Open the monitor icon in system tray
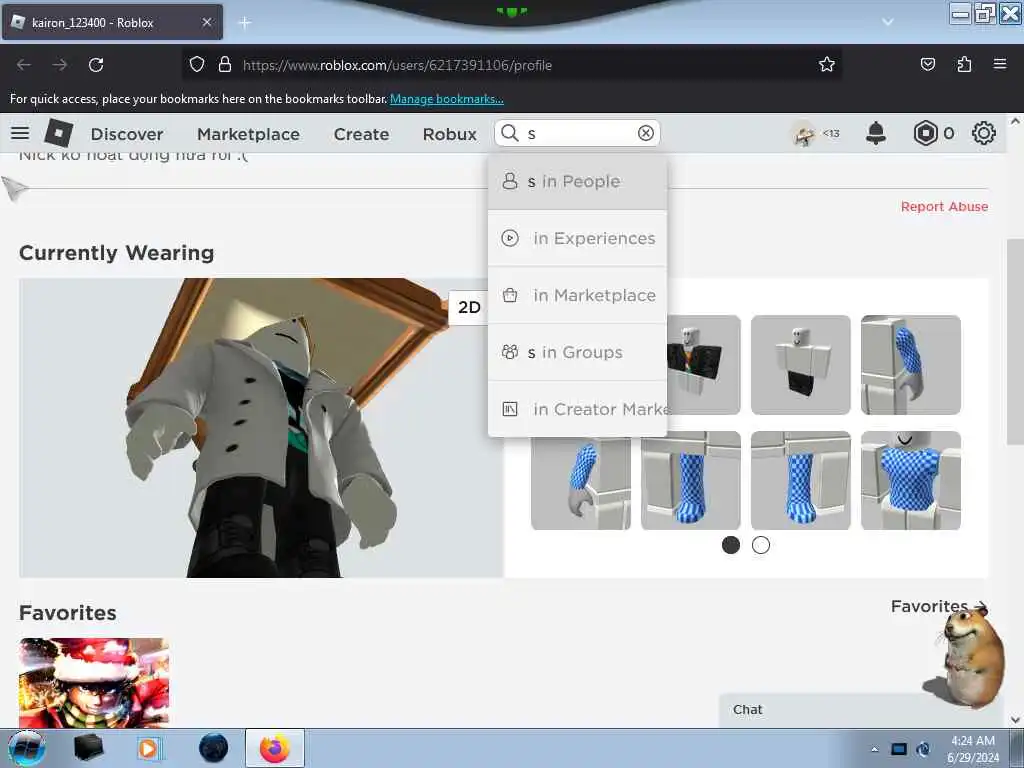This screenshot has height=768, width=1024. pos(899,749)
